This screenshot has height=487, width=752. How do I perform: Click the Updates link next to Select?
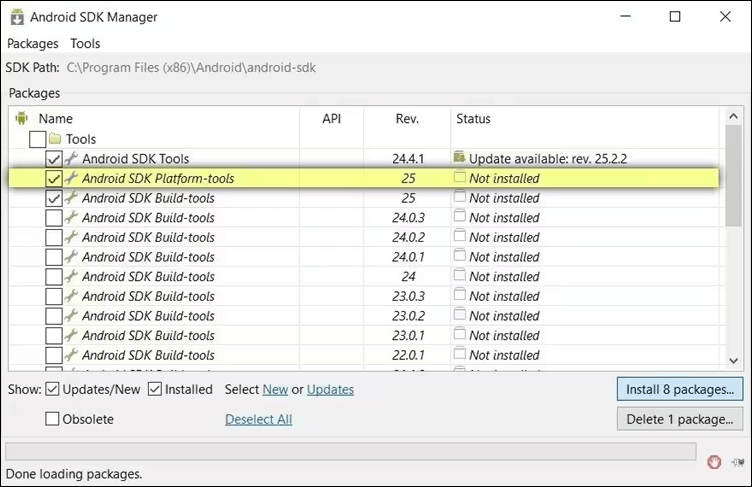click(330, 389)
